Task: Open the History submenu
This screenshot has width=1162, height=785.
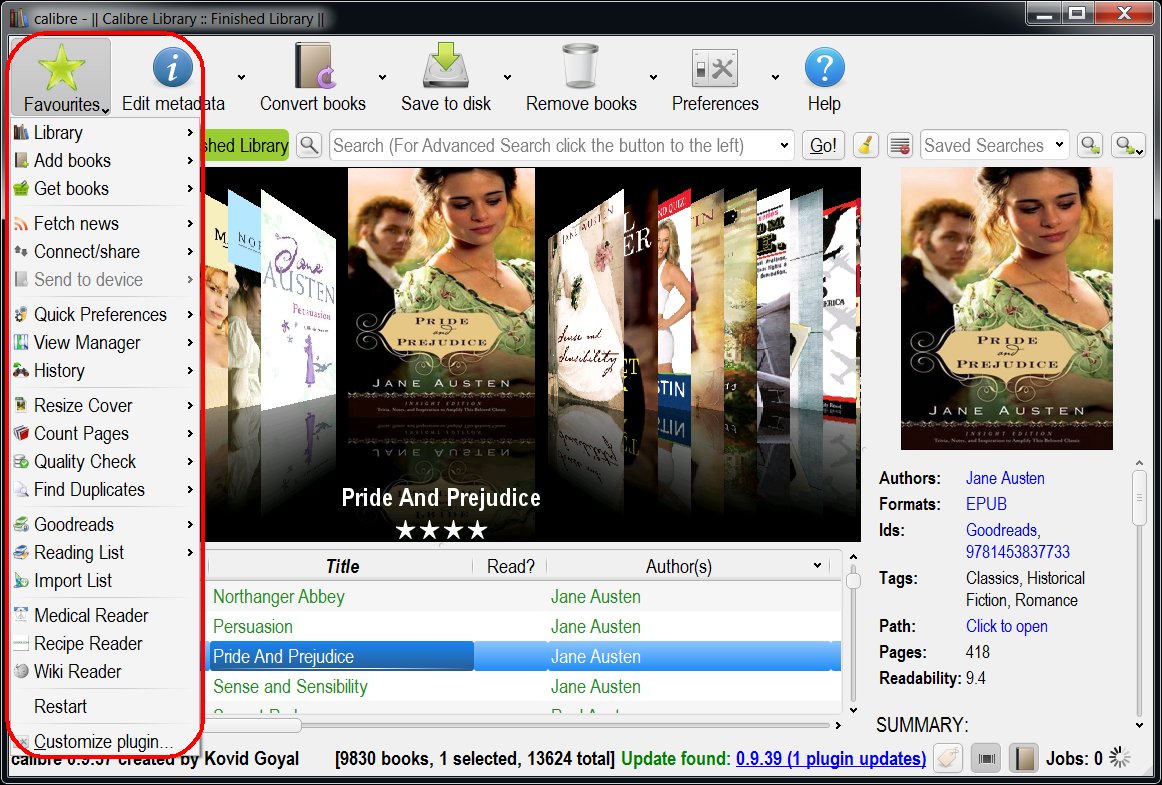Action: [104, 371]
